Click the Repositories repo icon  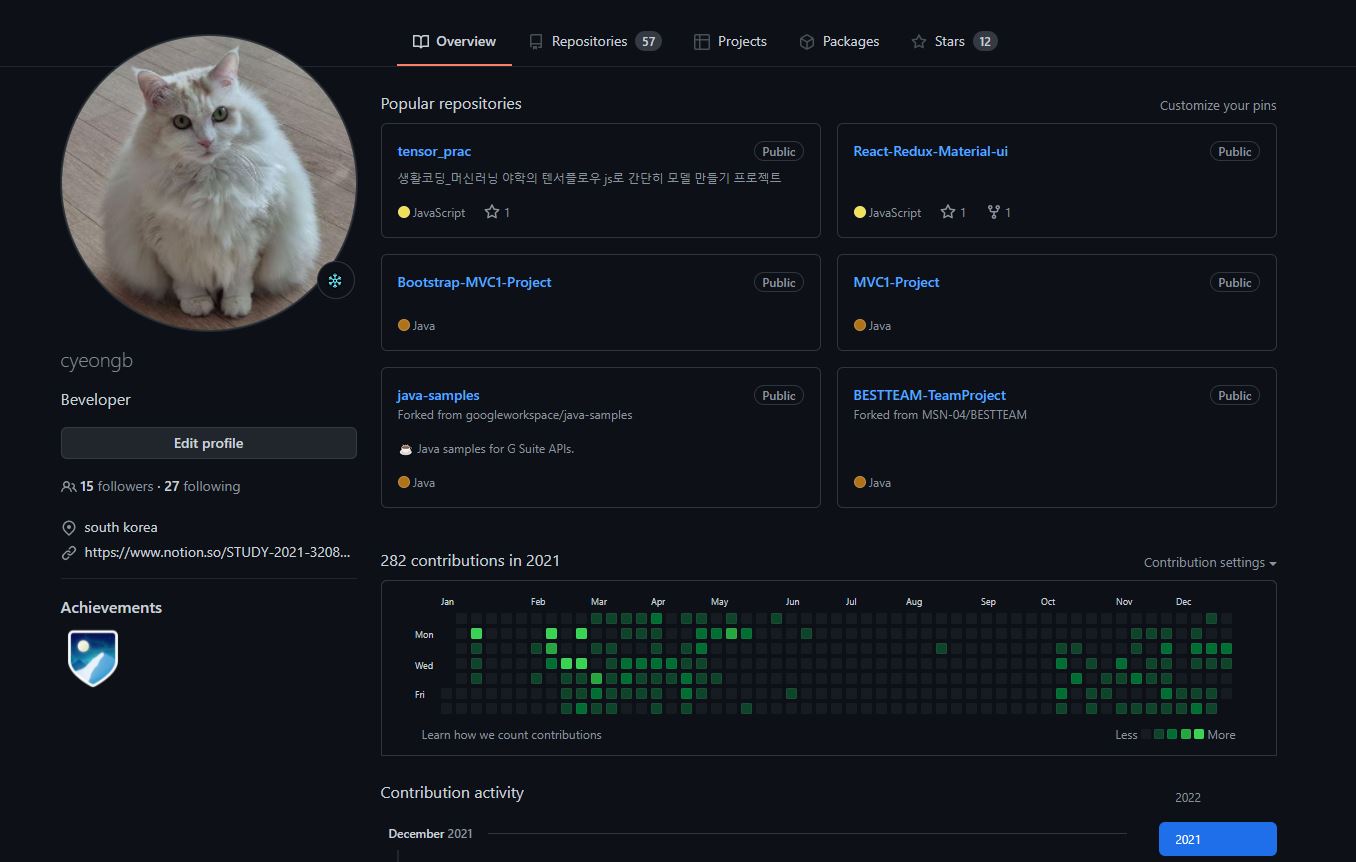(536, 41)
